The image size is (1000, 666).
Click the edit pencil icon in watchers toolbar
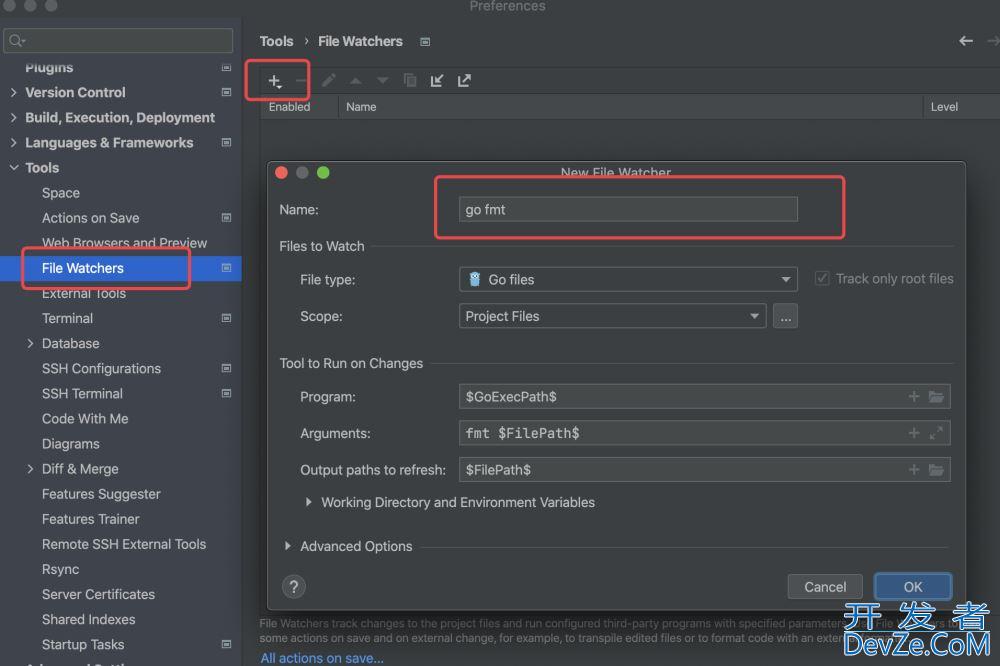point(328,80)
